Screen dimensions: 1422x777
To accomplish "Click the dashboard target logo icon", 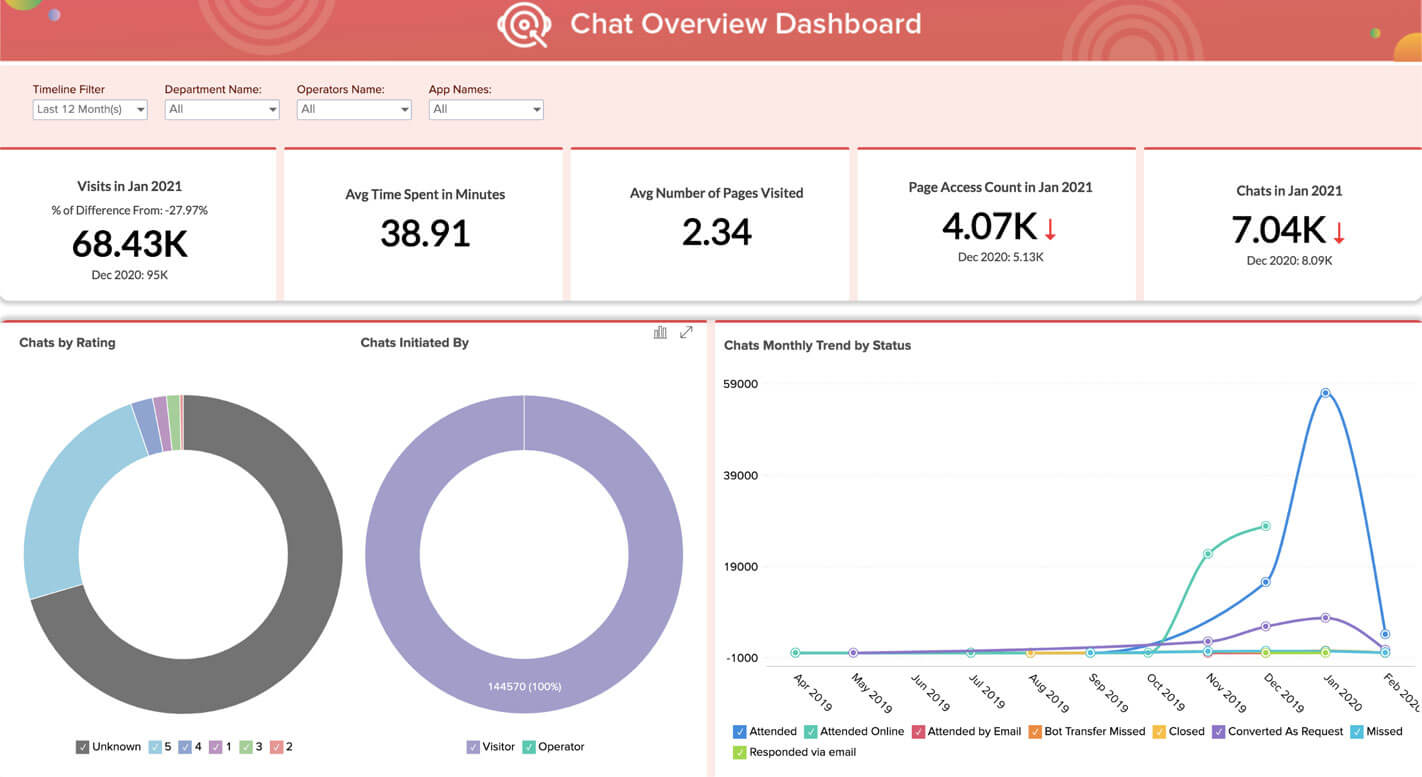I will point(524,25).
